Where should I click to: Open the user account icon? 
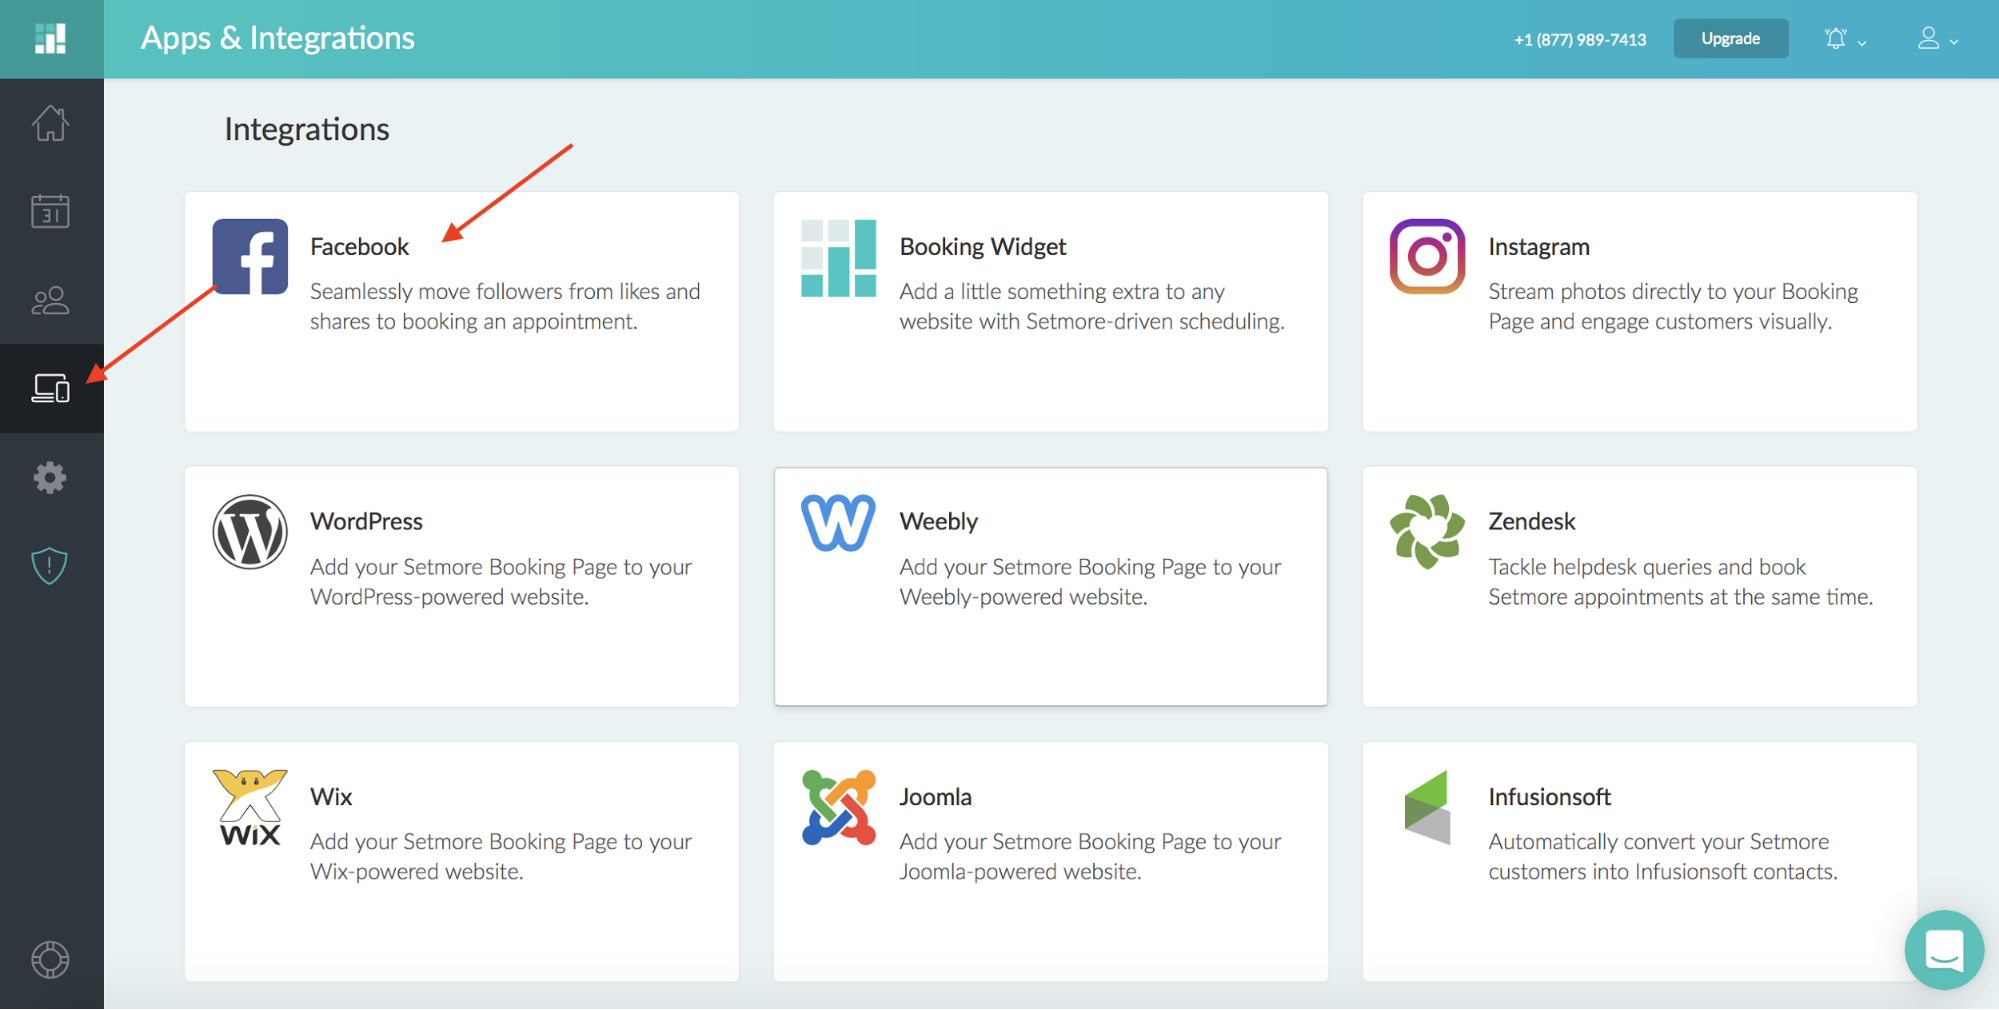click(1928, 38)
